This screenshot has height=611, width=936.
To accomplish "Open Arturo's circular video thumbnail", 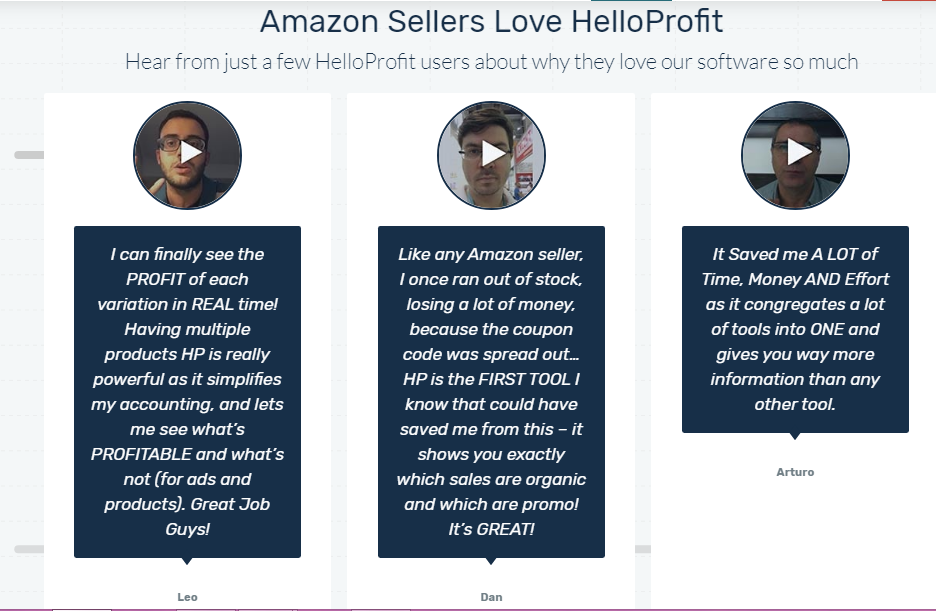I will (x=795, y=155).
